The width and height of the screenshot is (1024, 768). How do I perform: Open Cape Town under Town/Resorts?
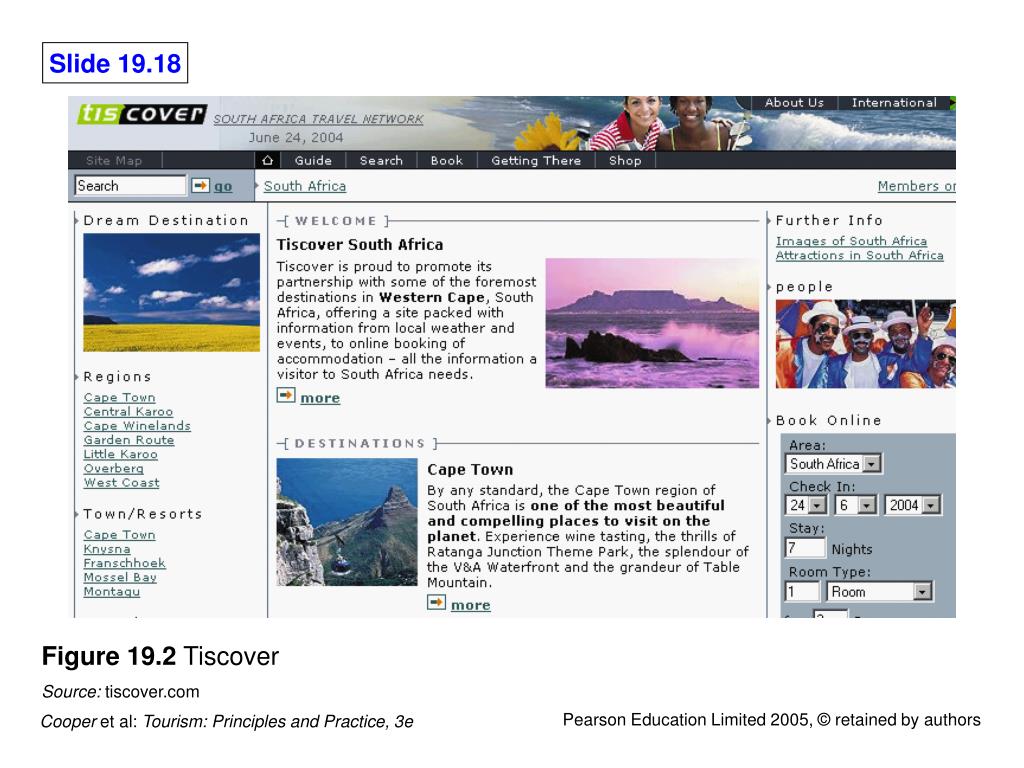click(x=120, y=534)
